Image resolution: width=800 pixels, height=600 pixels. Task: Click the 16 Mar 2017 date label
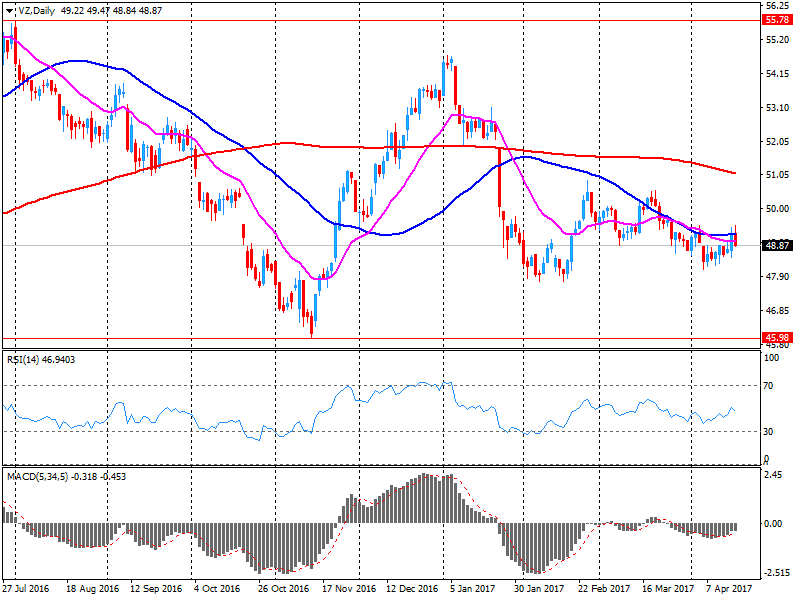coord(668,588)
